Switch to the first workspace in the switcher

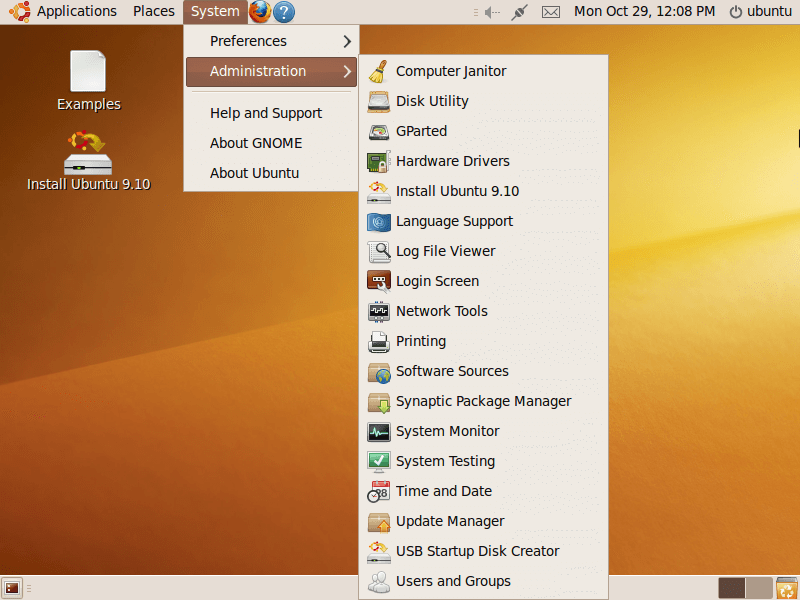732,588
